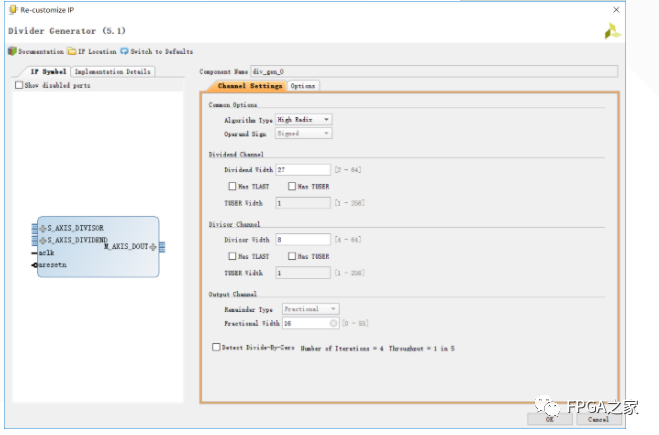This screenshot has height=435, width=659.
Task: Click the OK button
Action: point(551,420)
